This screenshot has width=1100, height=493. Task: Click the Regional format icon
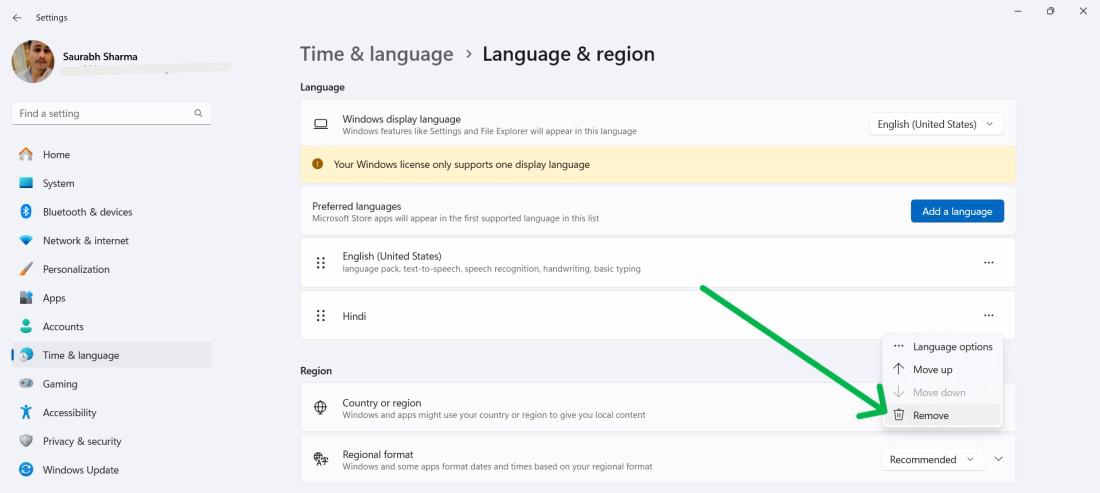(321, 459)
